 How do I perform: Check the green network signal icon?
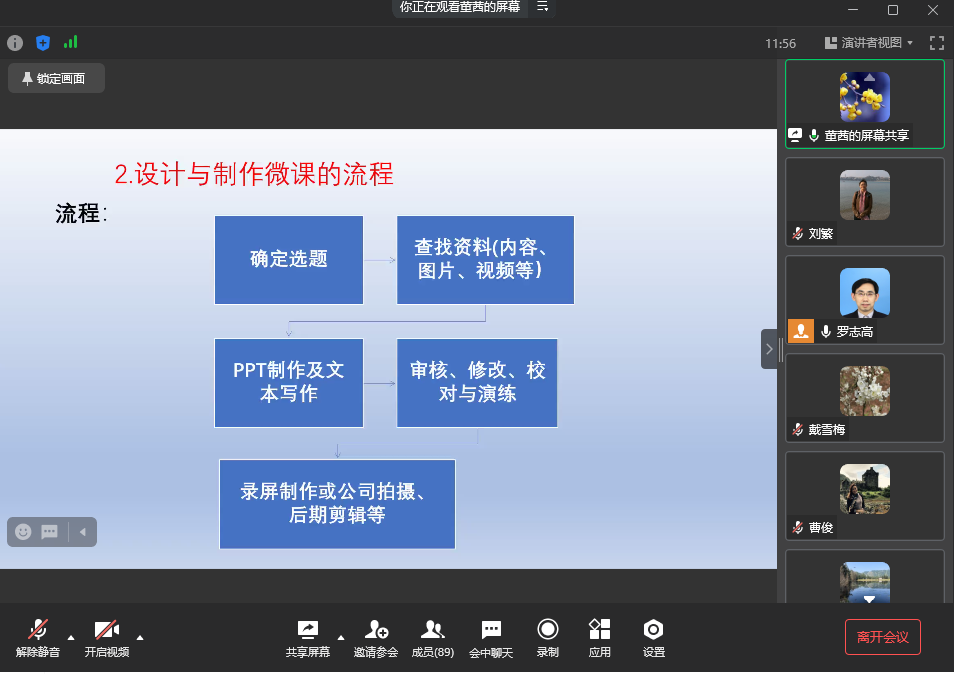70,42
